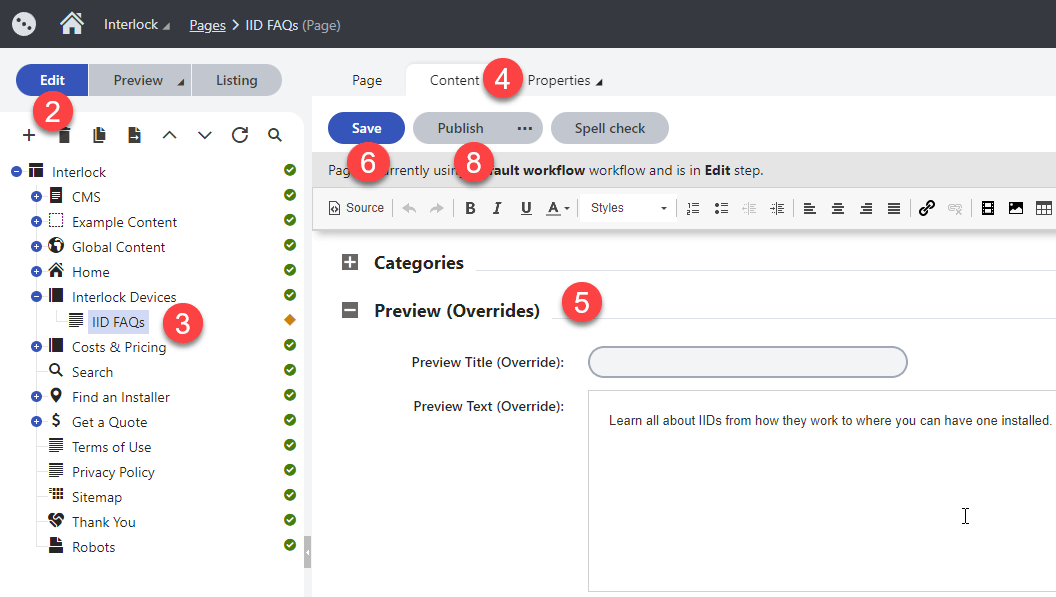
Task: Expand the Categories section
Action: click(350, 262)
